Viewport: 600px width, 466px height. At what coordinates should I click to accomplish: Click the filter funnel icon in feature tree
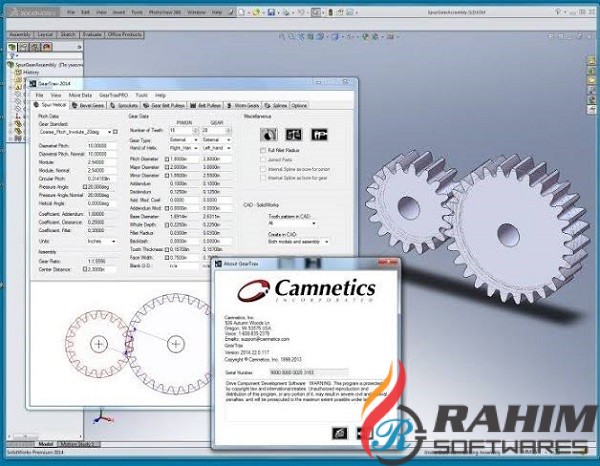click(x=11, y=56)
